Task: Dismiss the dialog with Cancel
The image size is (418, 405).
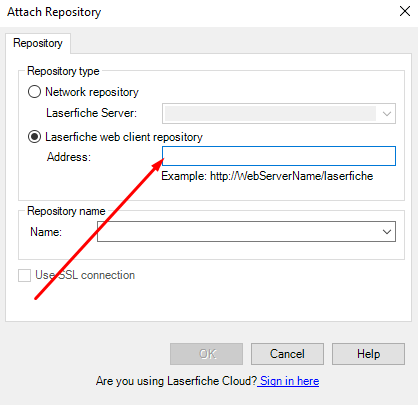Action: tap(287, 354)
